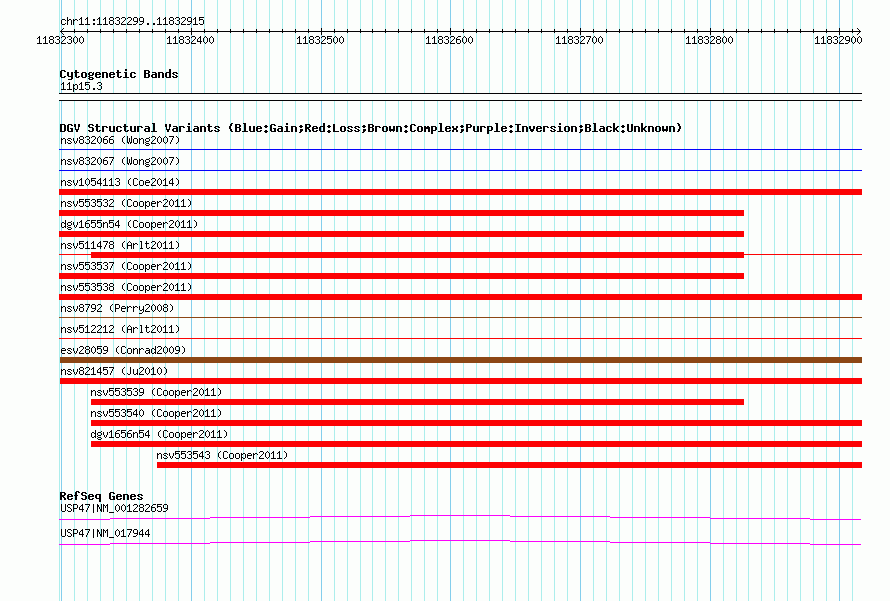Click the 11832600 ruler position
Screen dimensions: 890x601
449,40
